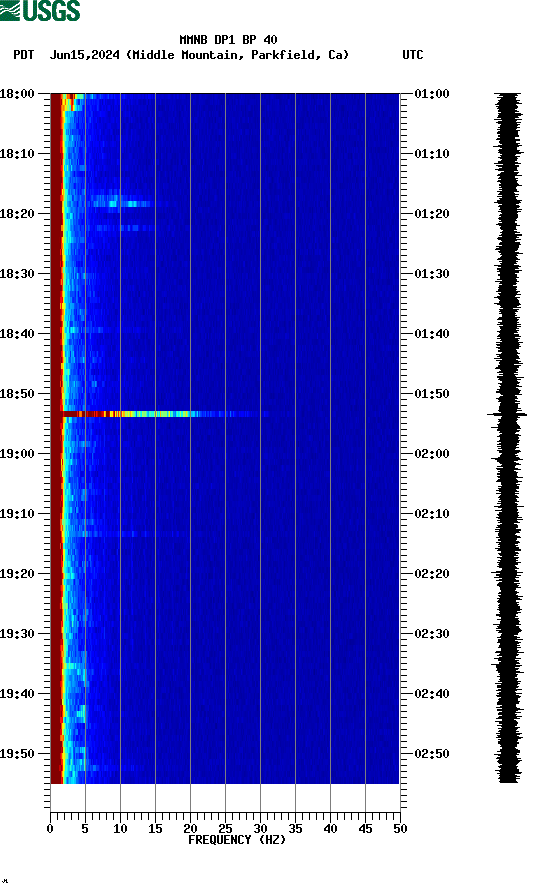The width and height of the screenshot is (552, 892).
Task: Click the '5' frequency axis tick
Action: (x=85, y=828)
